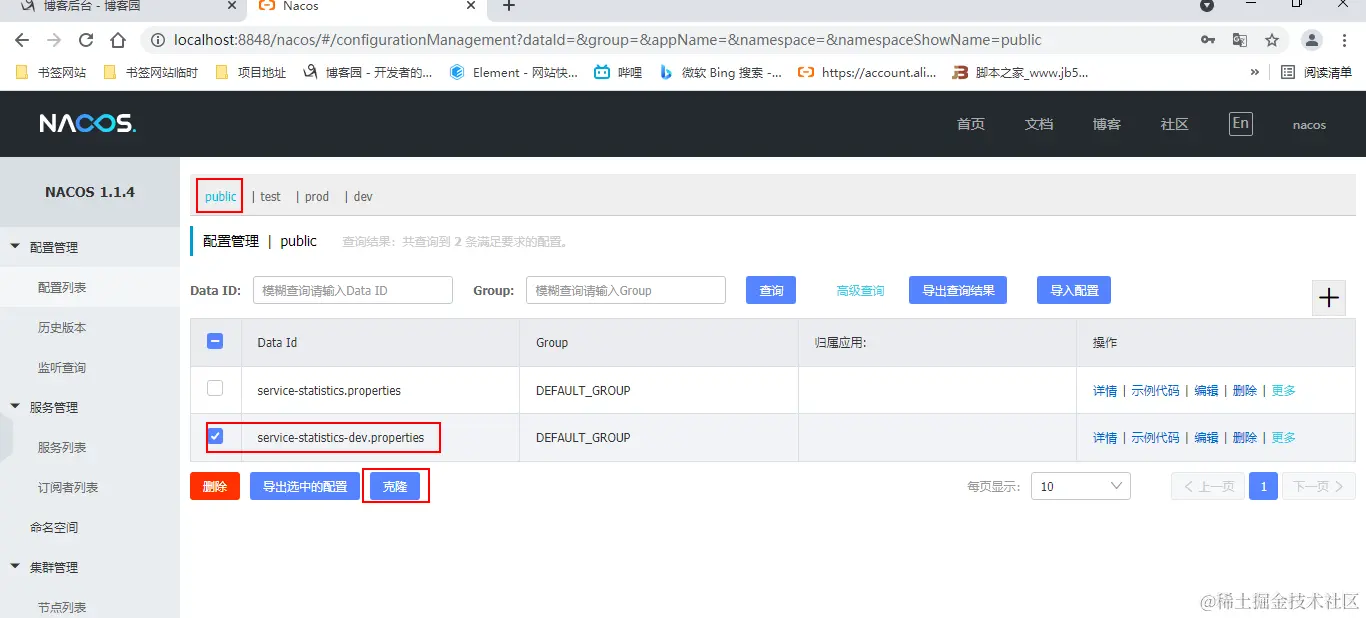
Task: Open site information icon in address bar
Action: tap(157, 40)
